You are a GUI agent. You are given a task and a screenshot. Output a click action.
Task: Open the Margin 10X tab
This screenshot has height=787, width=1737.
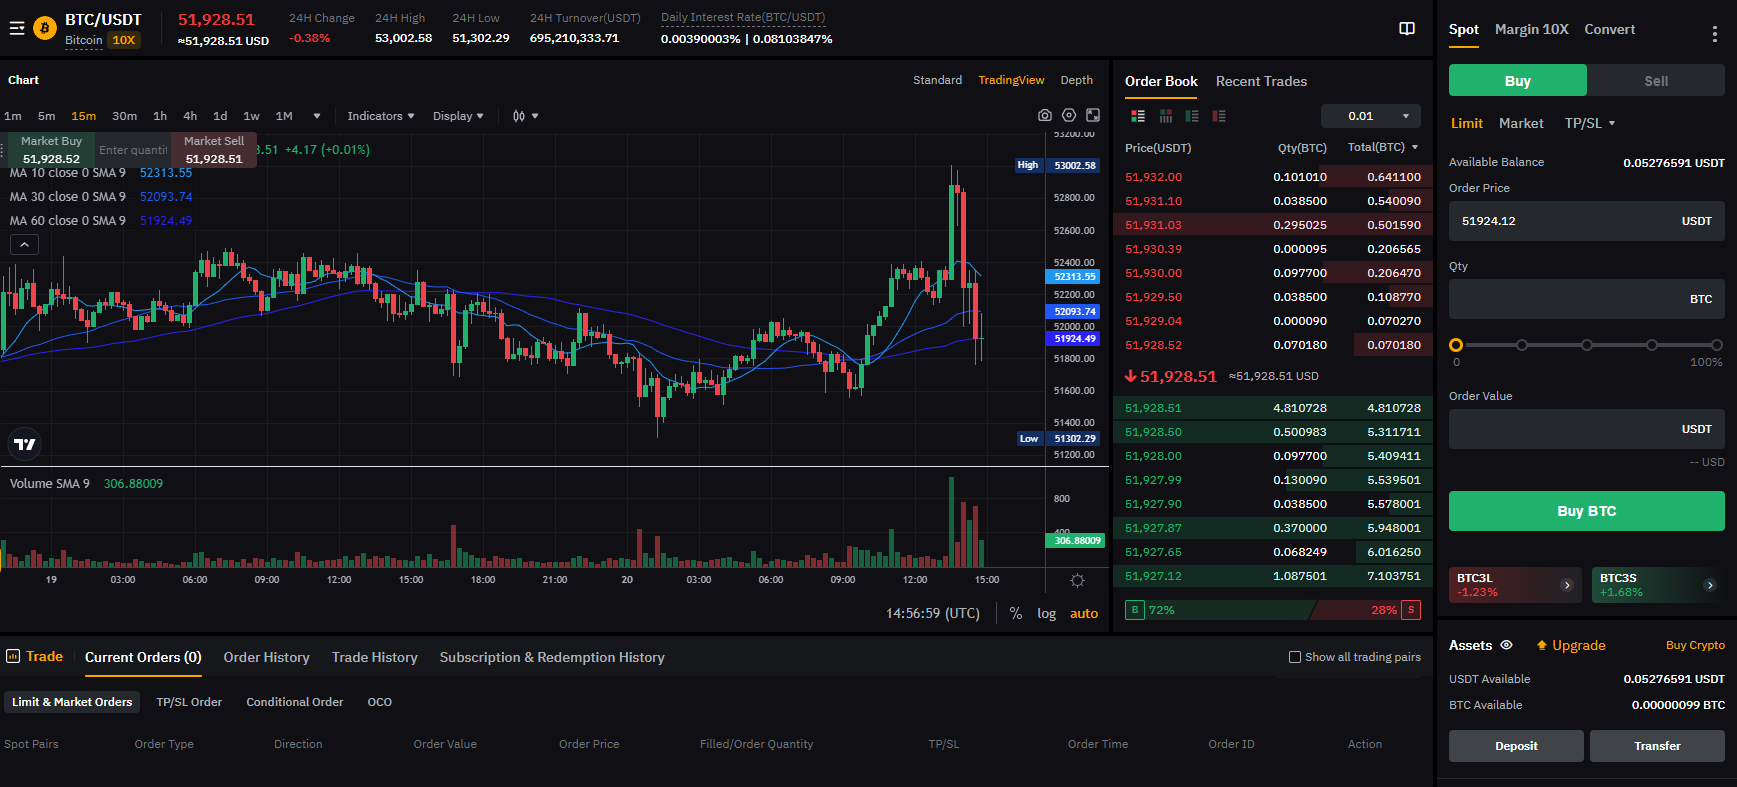point(1531,29)
